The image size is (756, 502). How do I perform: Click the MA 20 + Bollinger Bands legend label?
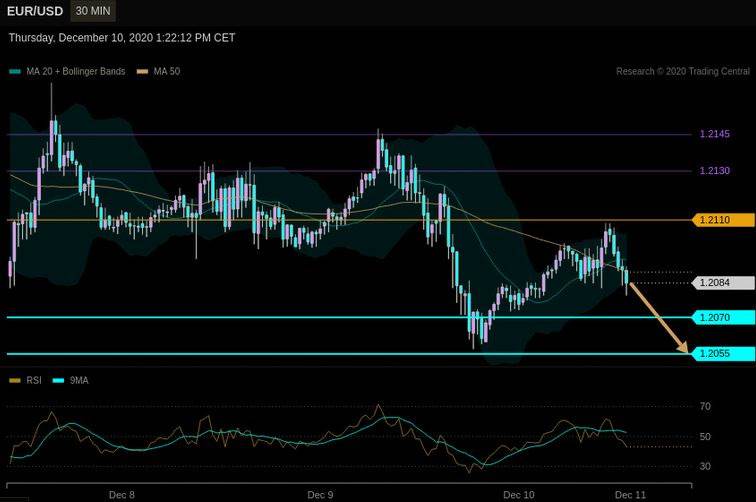click(x=76, y=71)
